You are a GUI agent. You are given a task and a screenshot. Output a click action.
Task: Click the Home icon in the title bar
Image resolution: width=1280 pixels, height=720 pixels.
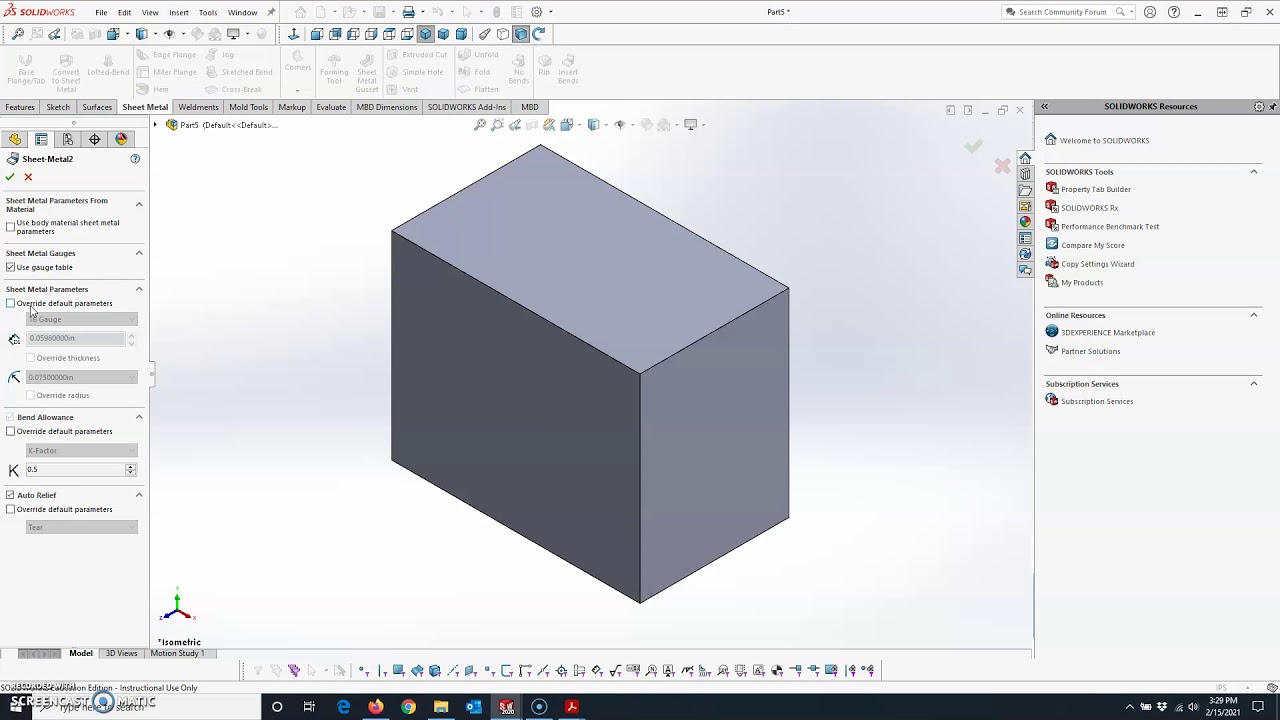300,12
